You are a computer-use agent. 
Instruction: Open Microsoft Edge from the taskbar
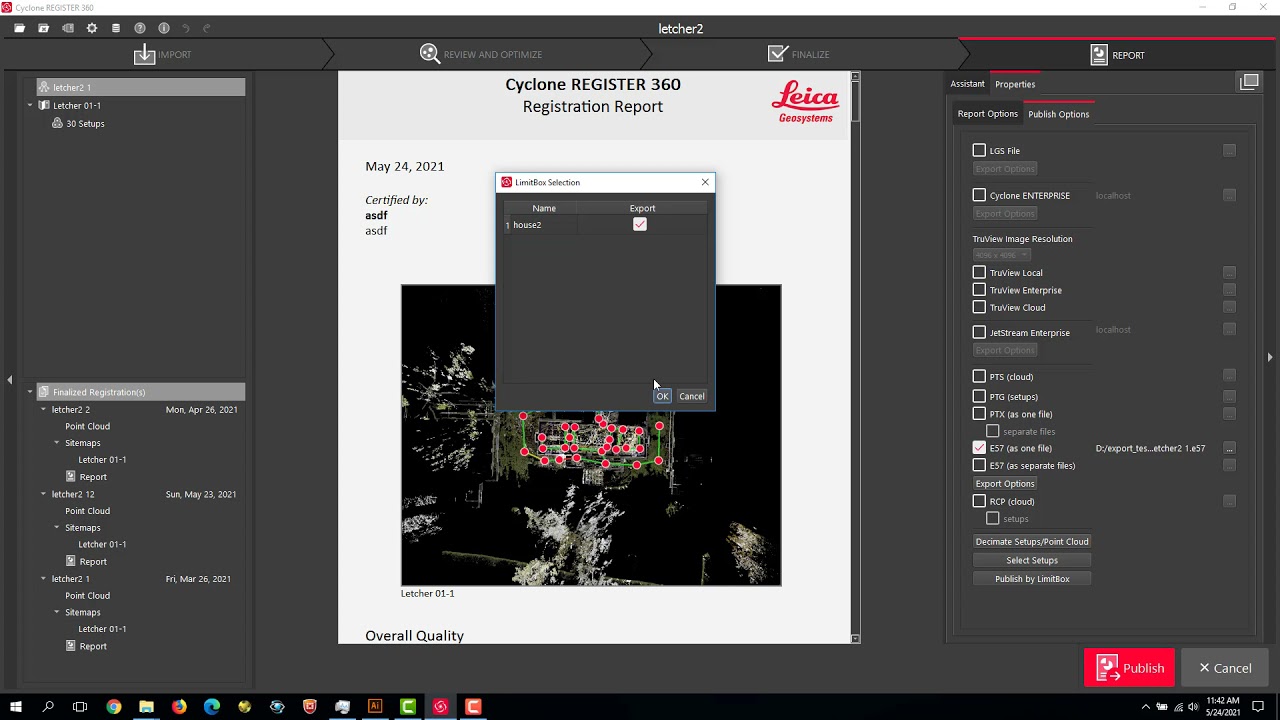pos(212,707)
